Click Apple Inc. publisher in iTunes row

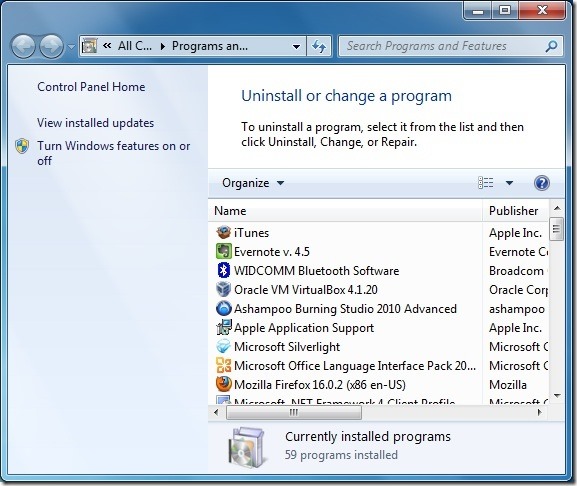[x=515, y=233]
